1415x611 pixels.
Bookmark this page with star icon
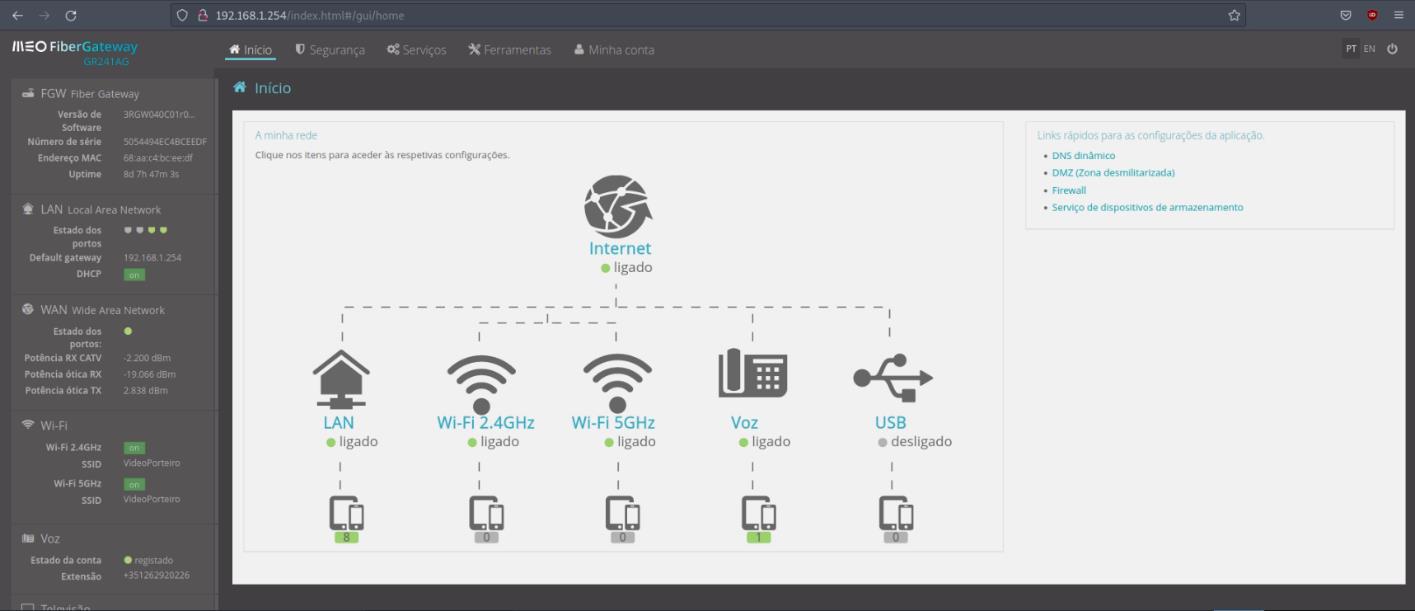[x=1234, y=15]
